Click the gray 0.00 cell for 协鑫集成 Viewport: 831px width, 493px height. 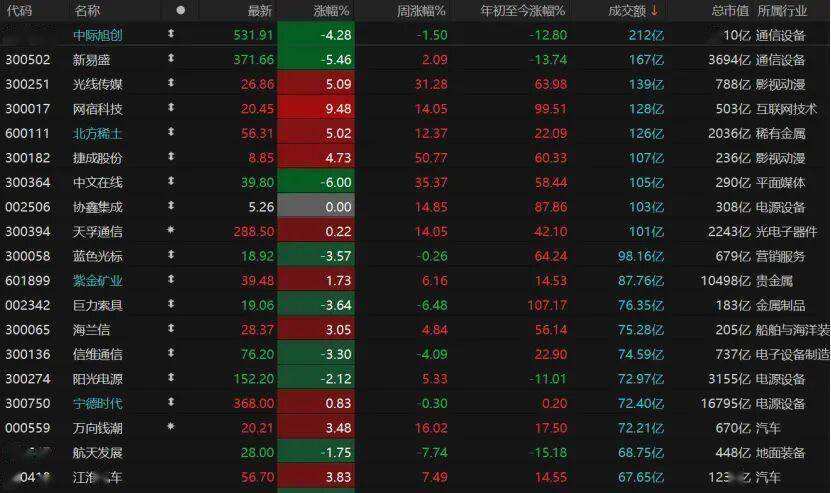[315, 207]
